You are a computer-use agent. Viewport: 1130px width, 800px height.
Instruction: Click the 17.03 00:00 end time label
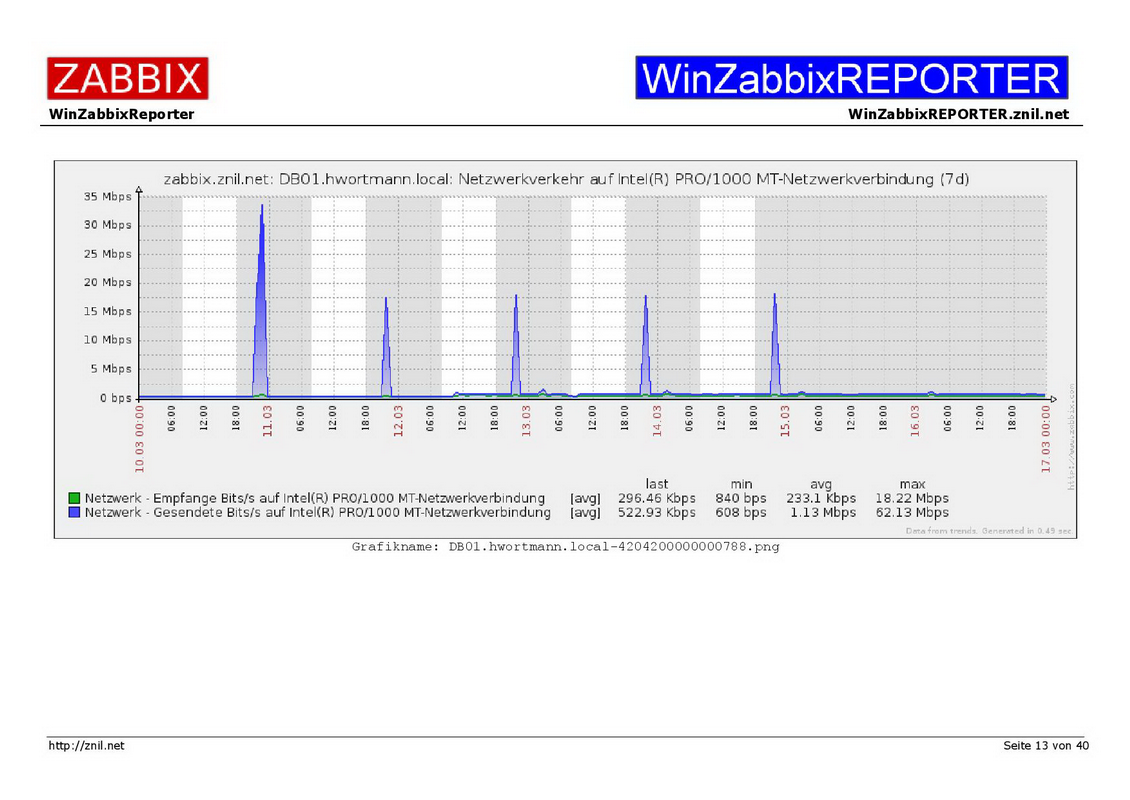[1046, 437]
